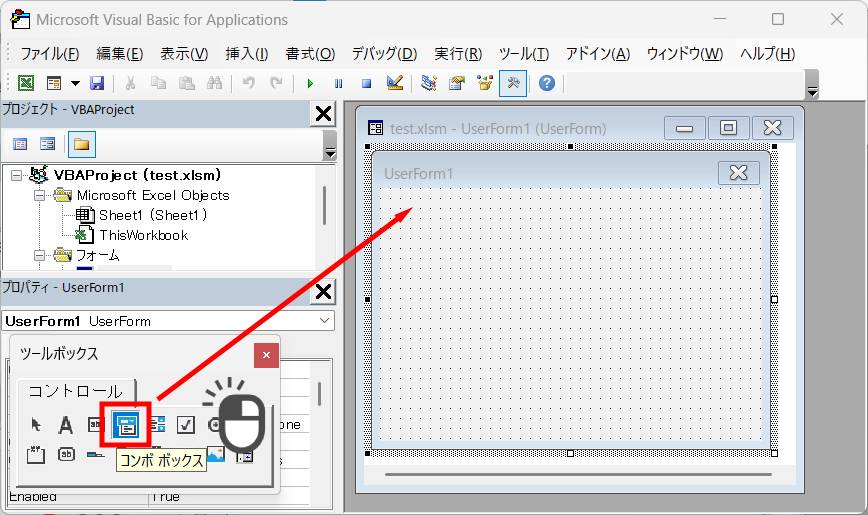The image size is (868, 515).
Task: Click the Break (pause) icon
Action: tap(338, 84)
